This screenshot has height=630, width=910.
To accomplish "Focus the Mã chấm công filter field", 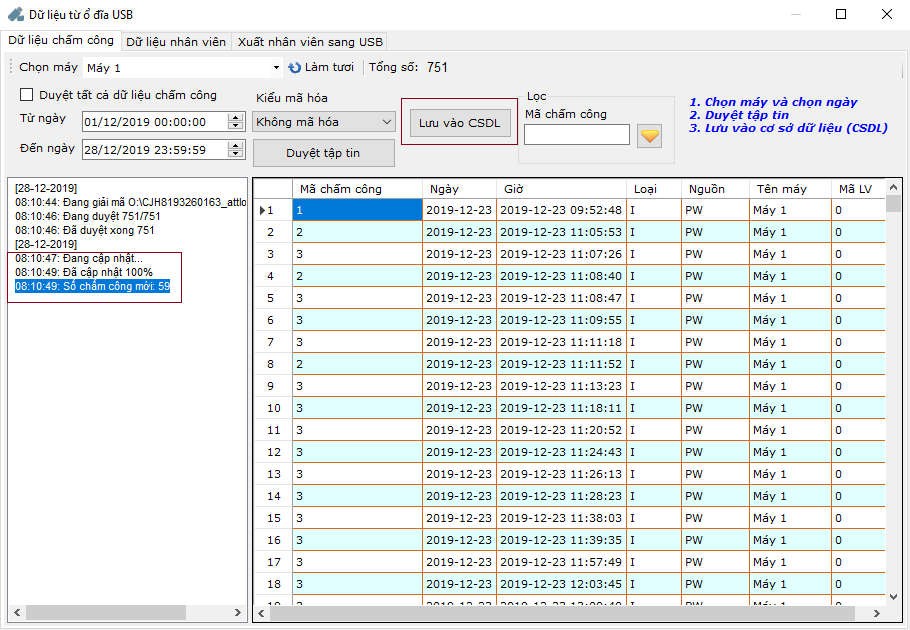I will (576, 135).
